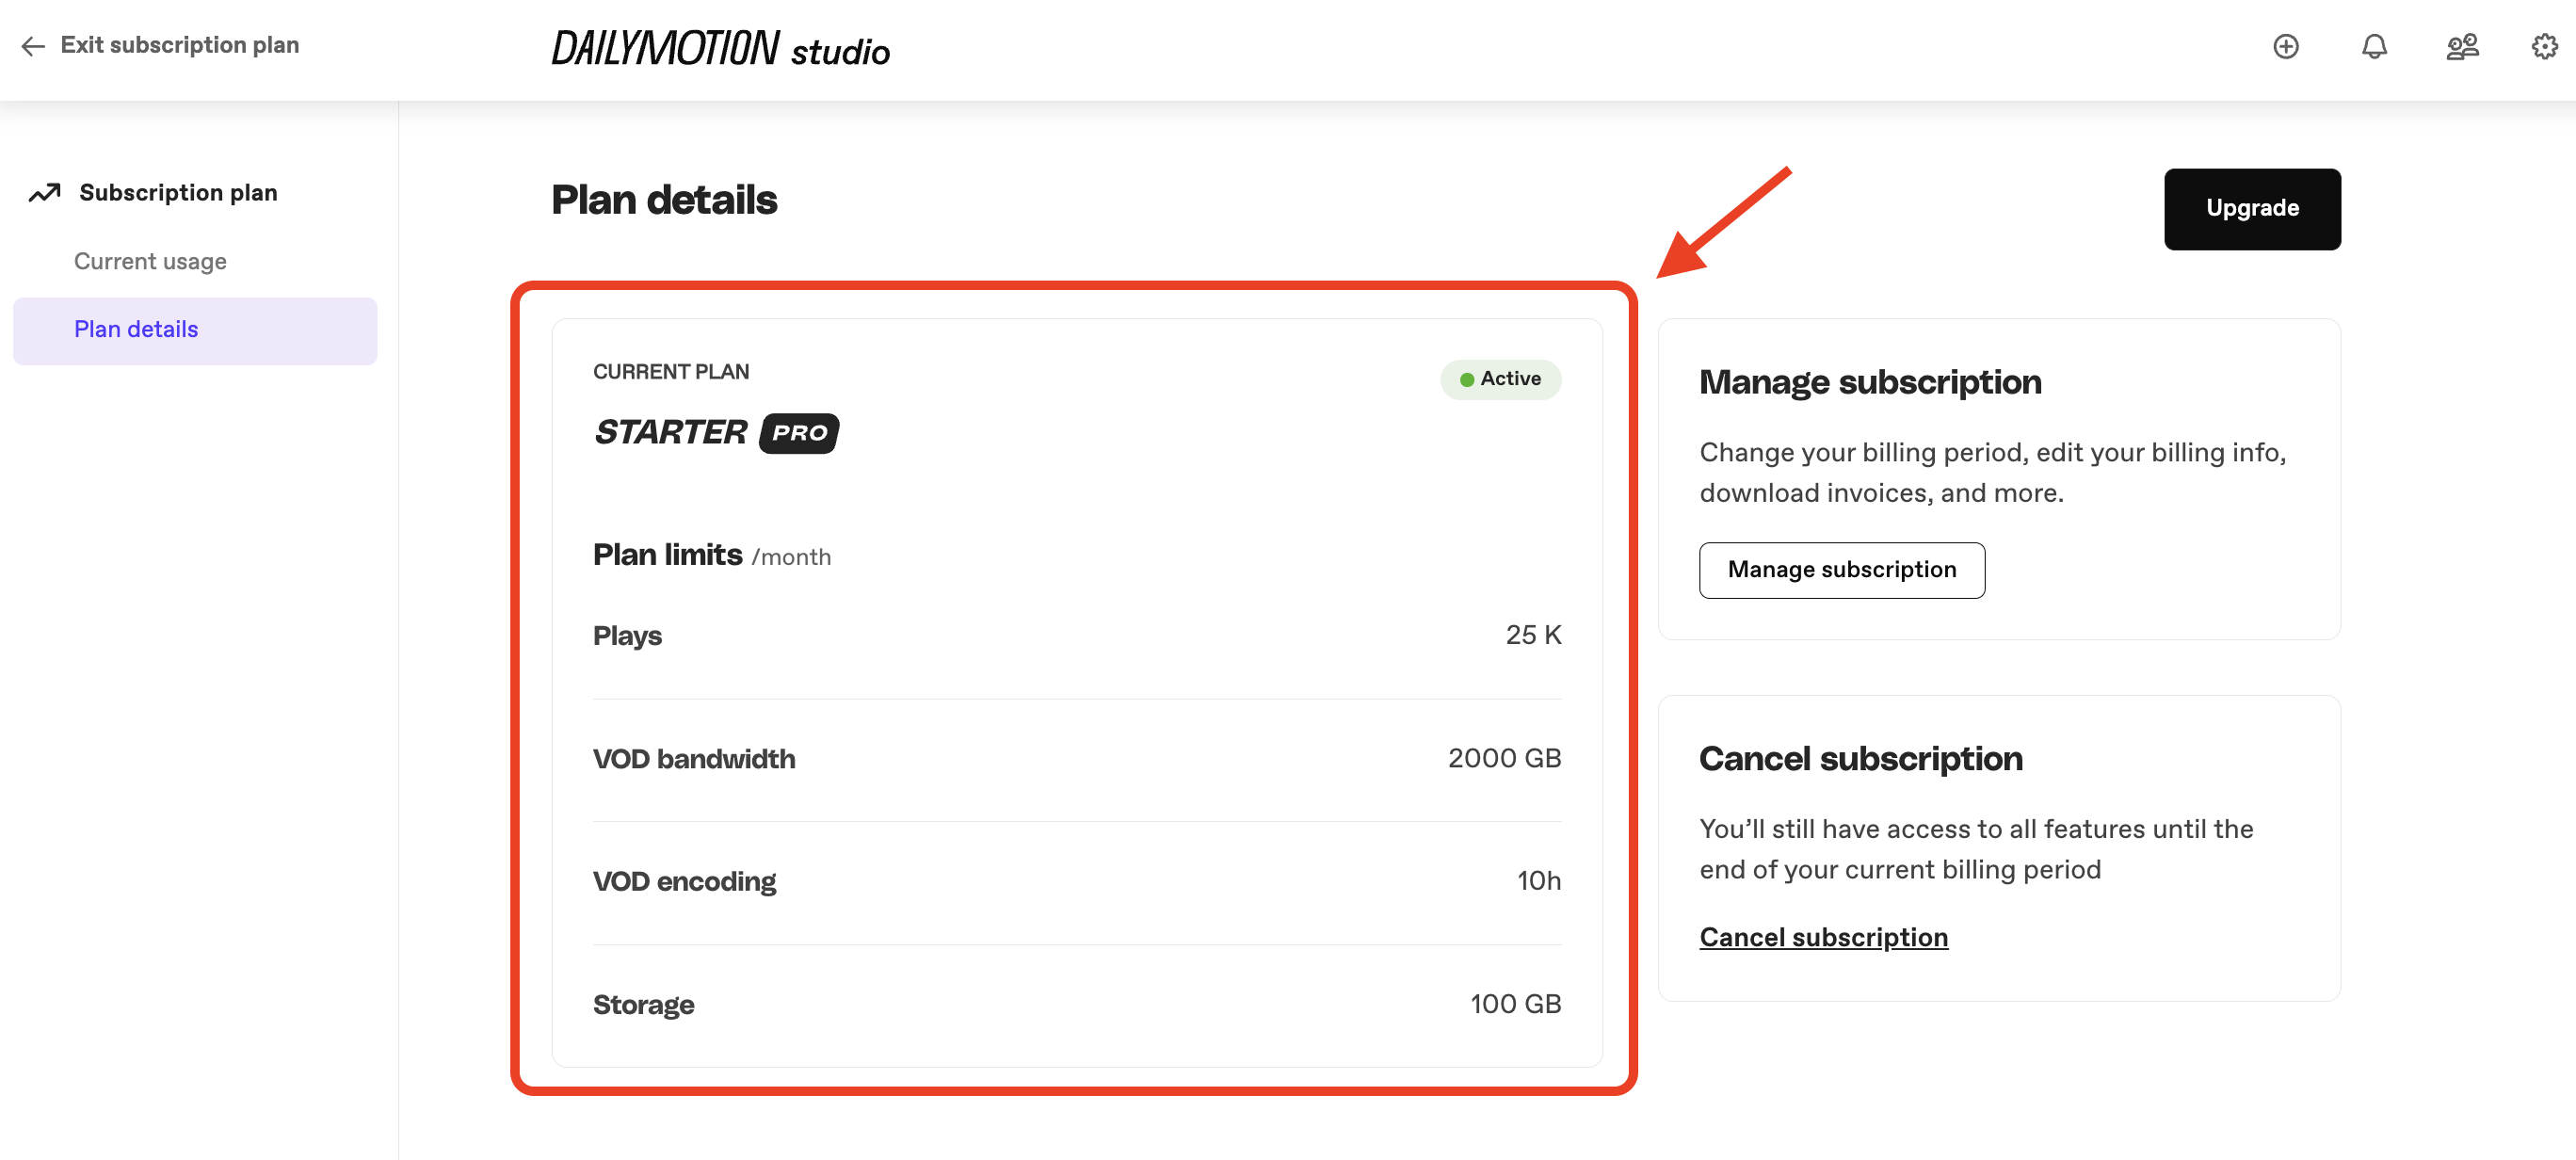Click the back arrow to exit subscription plan

(x=33, y=46)
